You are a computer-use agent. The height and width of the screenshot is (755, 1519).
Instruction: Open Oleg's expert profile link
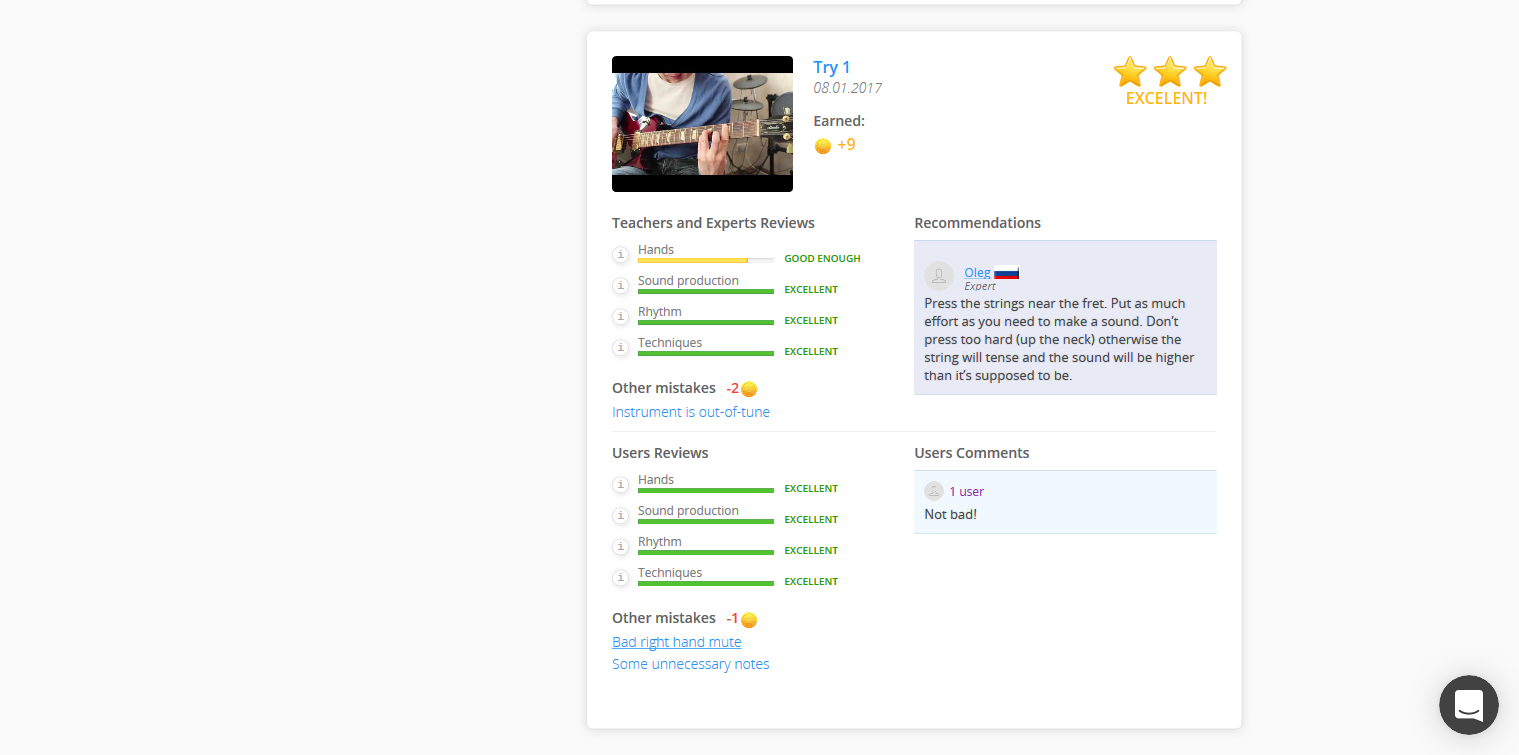click(x=977, y=272)
